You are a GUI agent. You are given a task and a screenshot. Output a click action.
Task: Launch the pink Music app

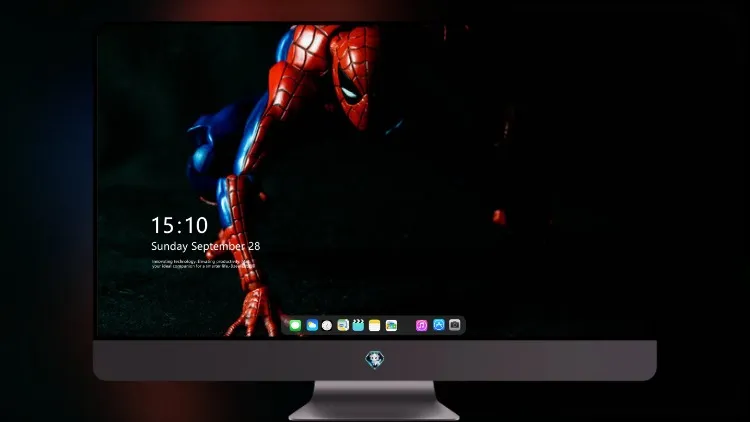pos(421,325)
